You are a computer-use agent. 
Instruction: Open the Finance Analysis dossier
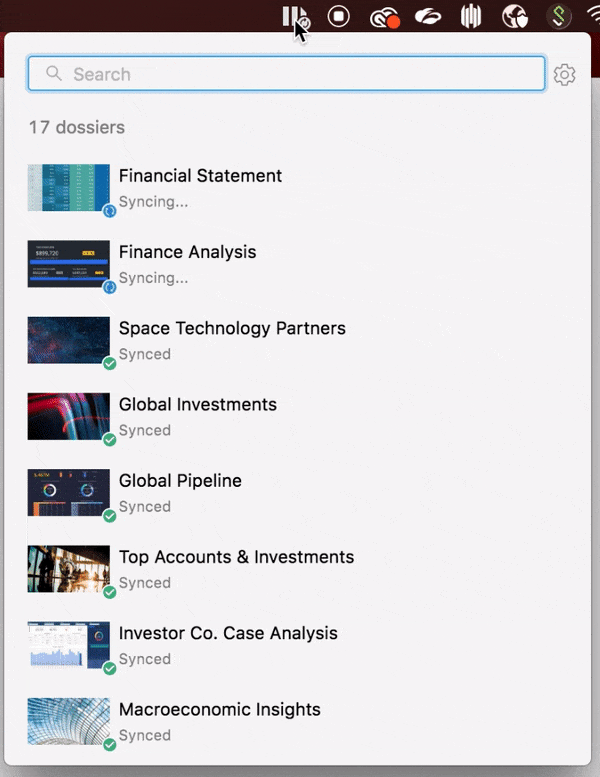[x=187, y=252]
